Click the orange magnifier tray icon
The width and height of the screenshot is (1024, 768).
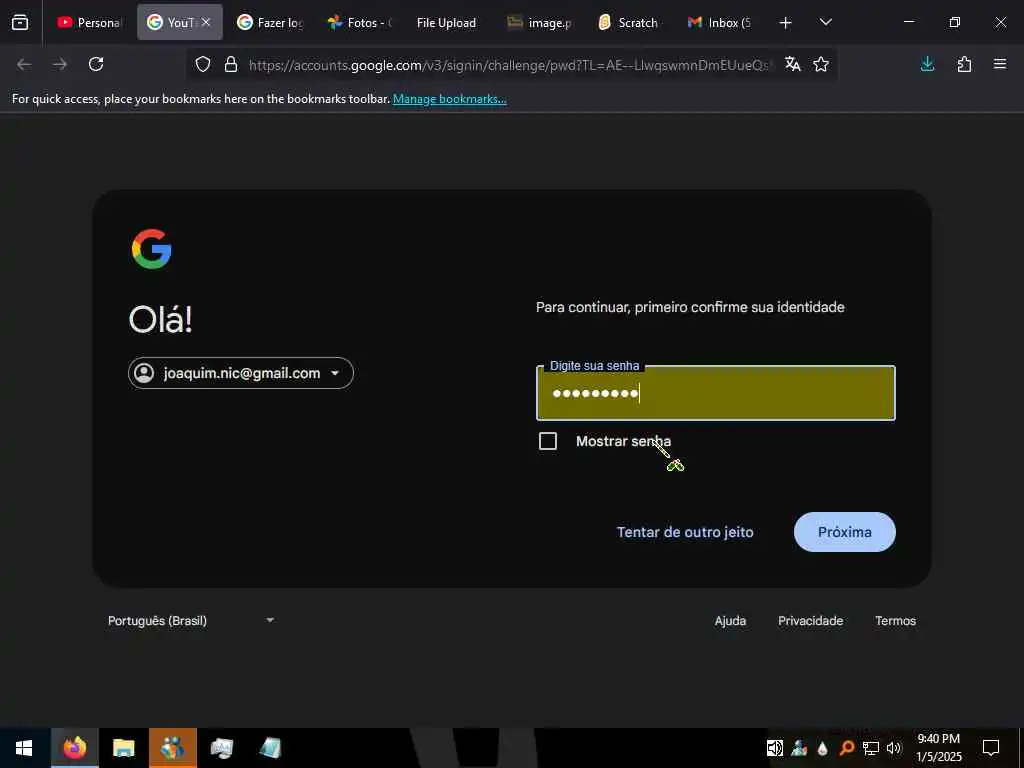(x=846, y=748)
